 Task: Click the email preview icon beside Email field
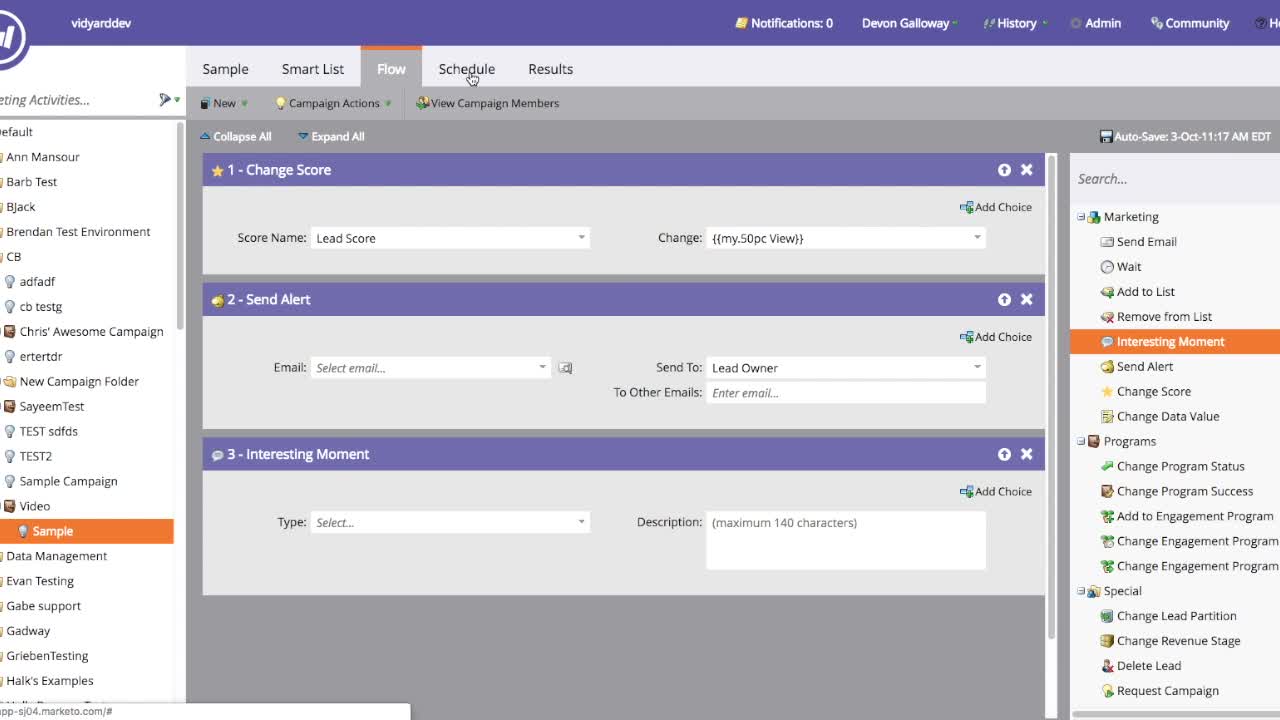[565, 368]
